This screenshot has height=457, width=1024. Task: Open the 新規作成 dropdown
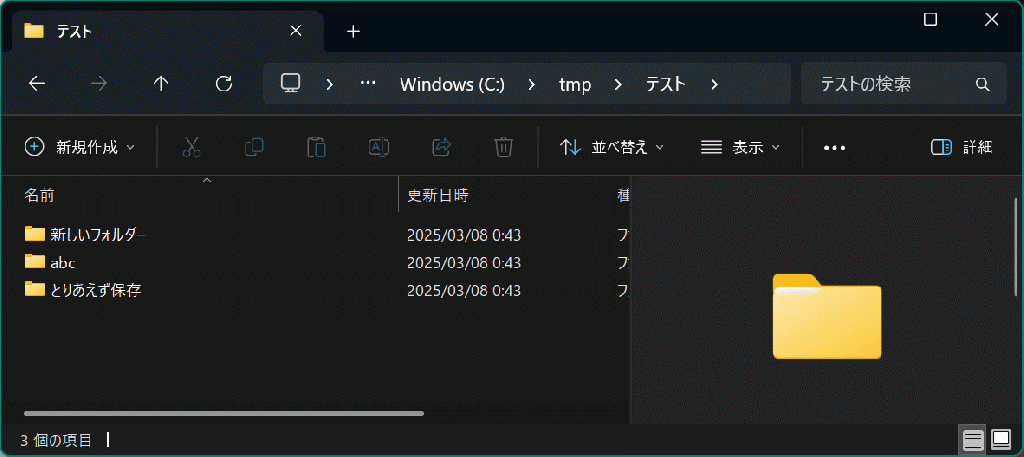(x=79, y=147)
